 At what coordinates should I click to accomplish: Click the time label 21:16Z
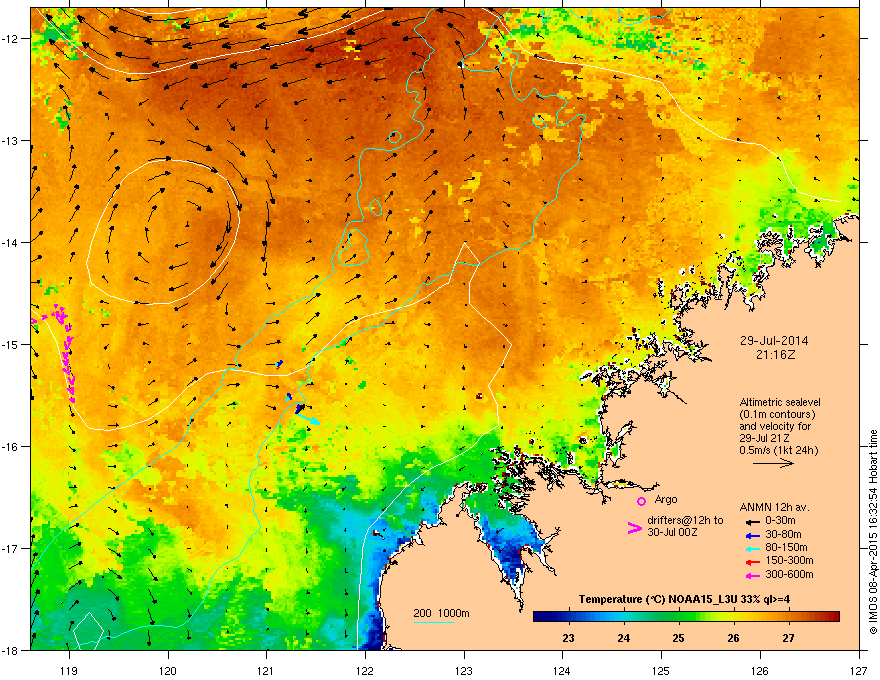click(x=775, y=355)
